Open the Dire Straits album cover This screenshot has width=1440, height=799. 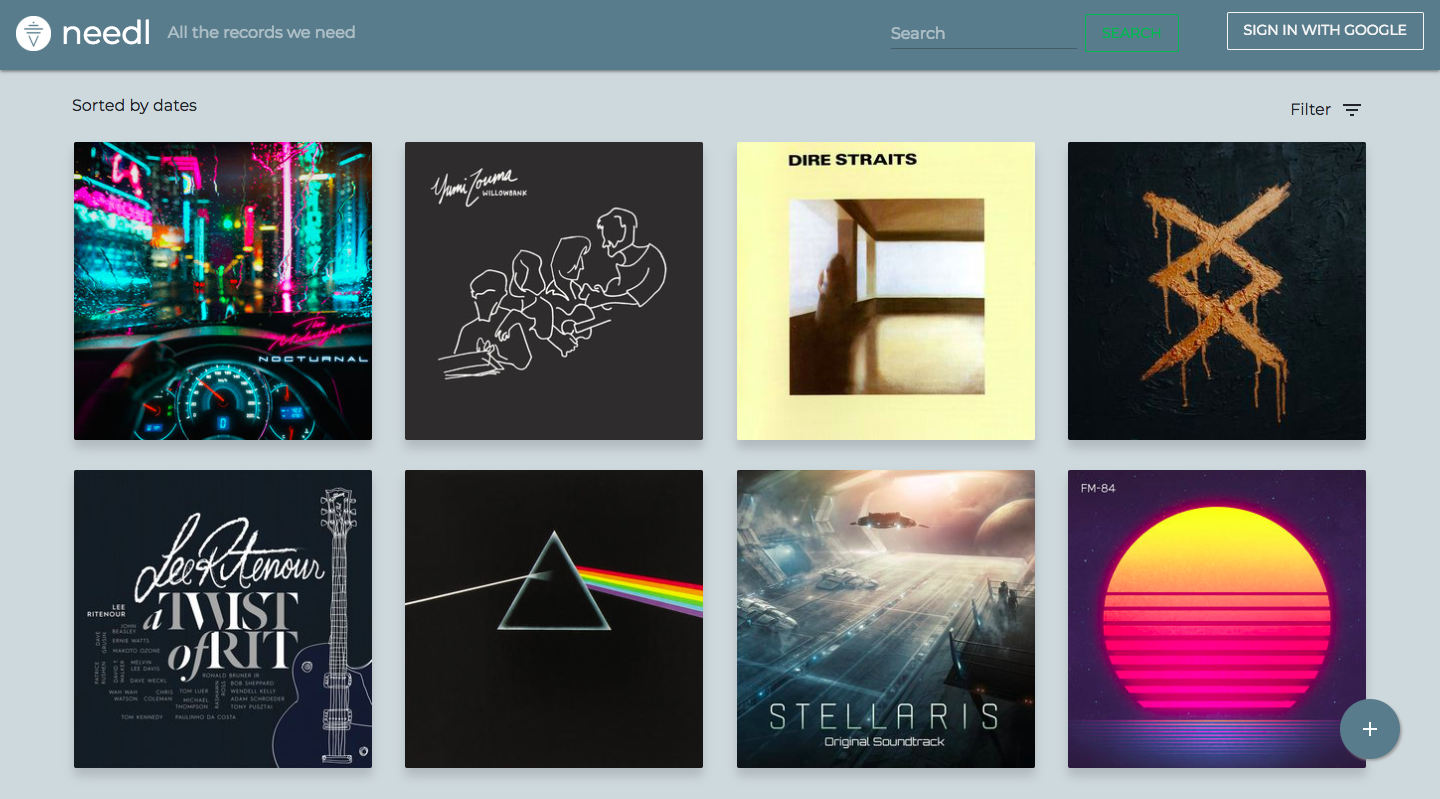[886, 291]
